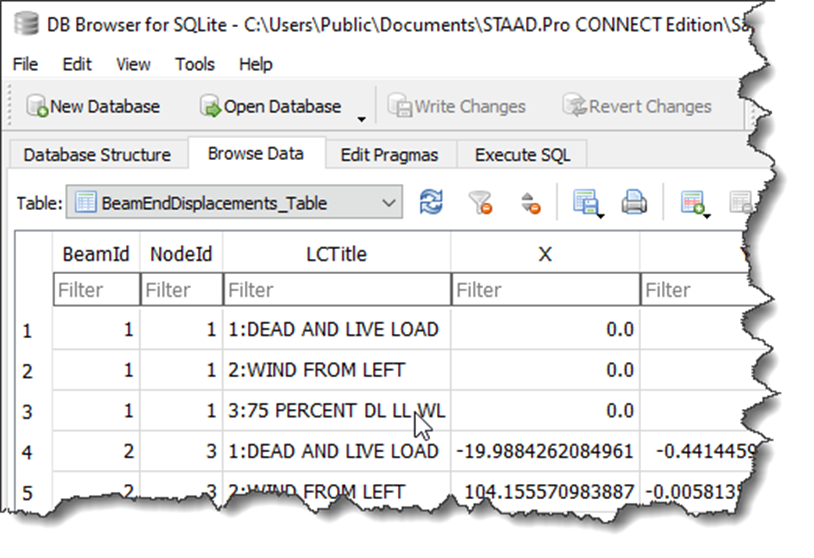Switch to the Edit Pragmas tab

389,155
